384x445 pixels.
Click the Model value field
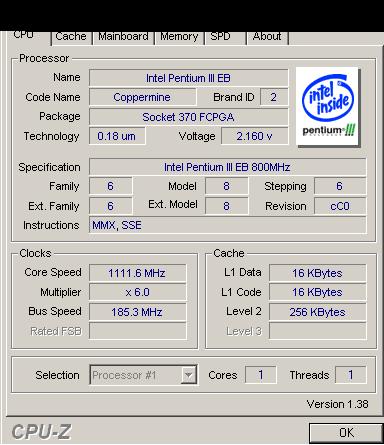point(227,186)
